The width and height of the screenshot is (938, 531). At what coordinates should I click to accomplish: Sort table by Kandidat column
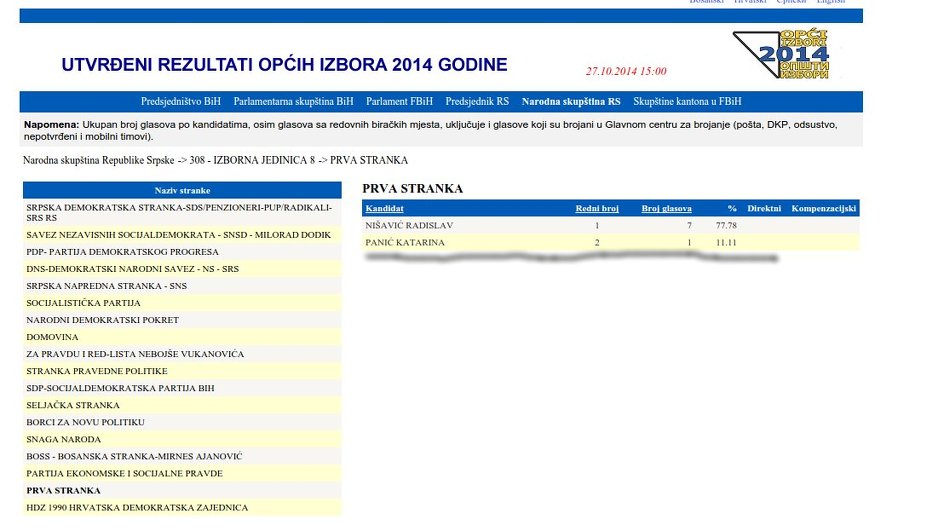tap(385, 209)
